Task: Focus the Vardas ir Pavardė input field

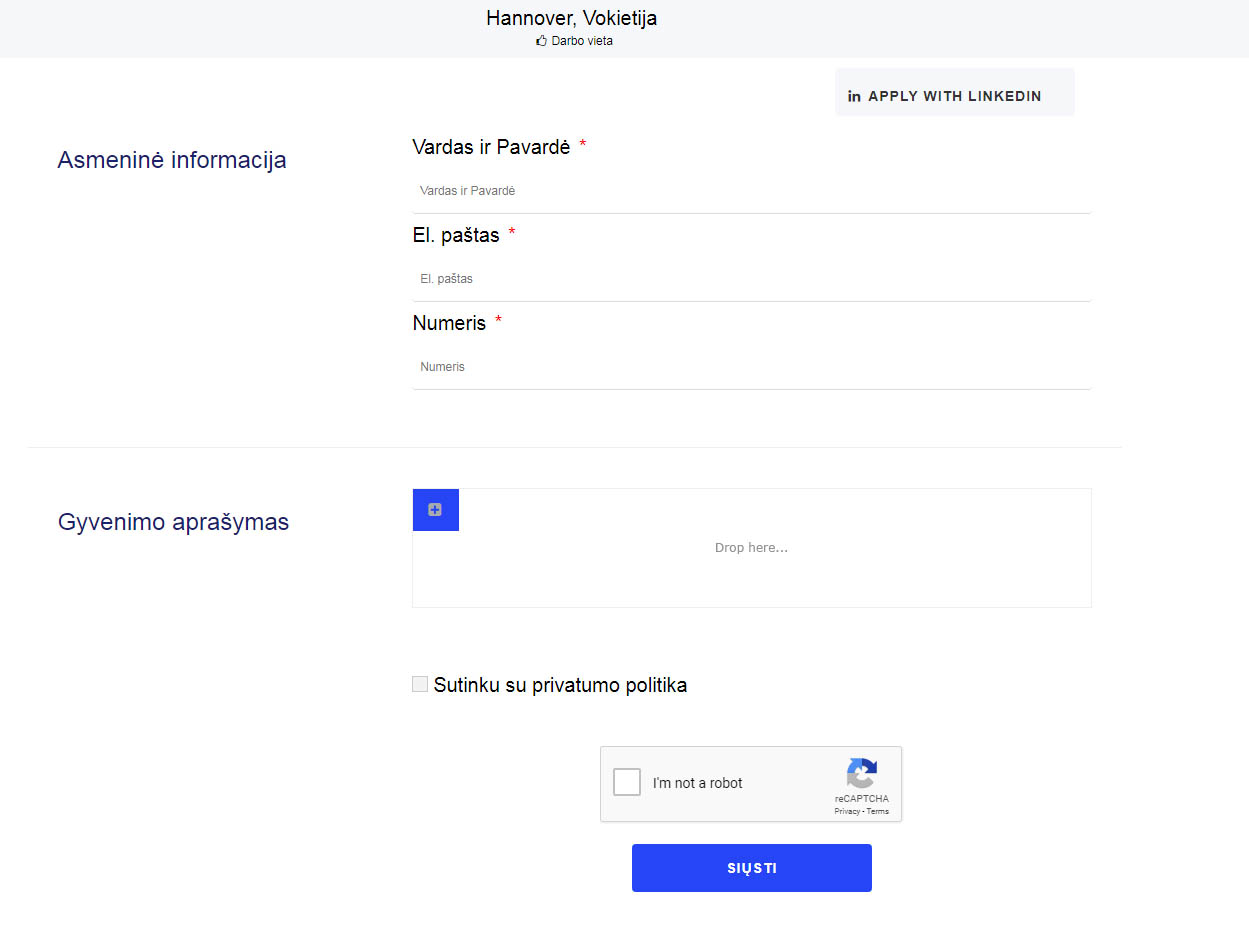Action: coord(752,191)
